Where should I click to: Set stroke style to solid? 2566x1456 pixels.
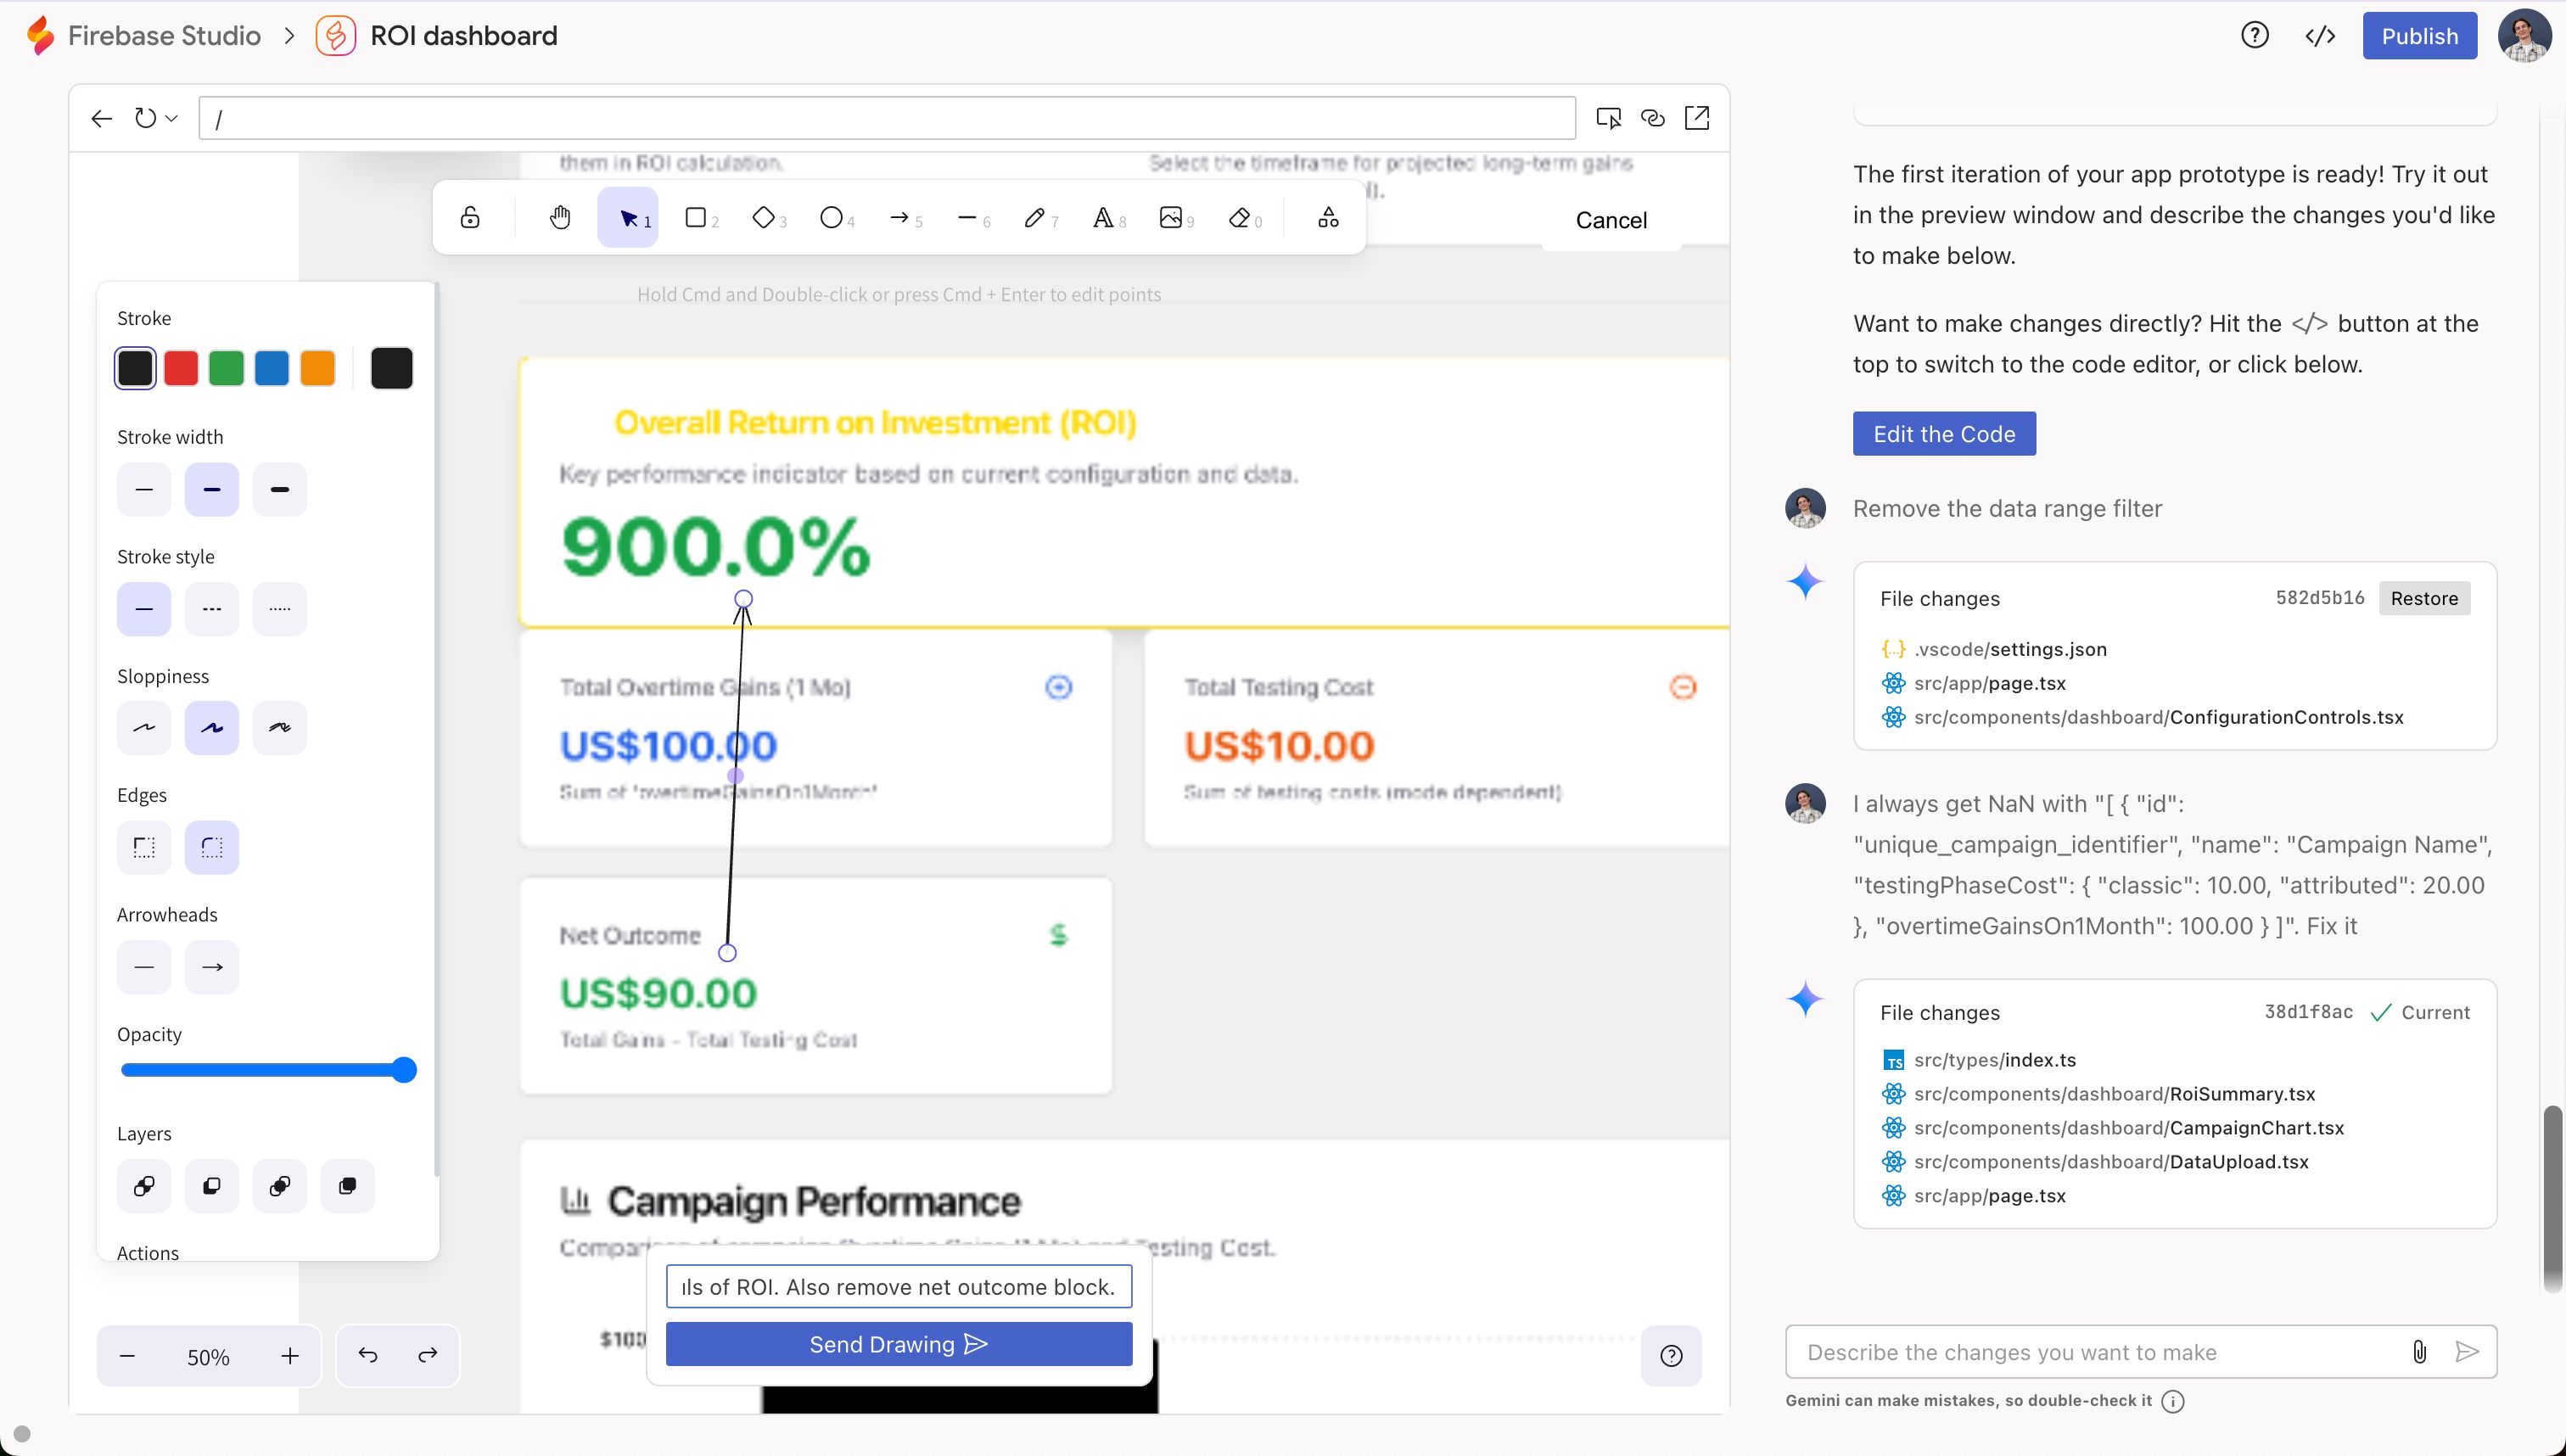click(144, 609)
